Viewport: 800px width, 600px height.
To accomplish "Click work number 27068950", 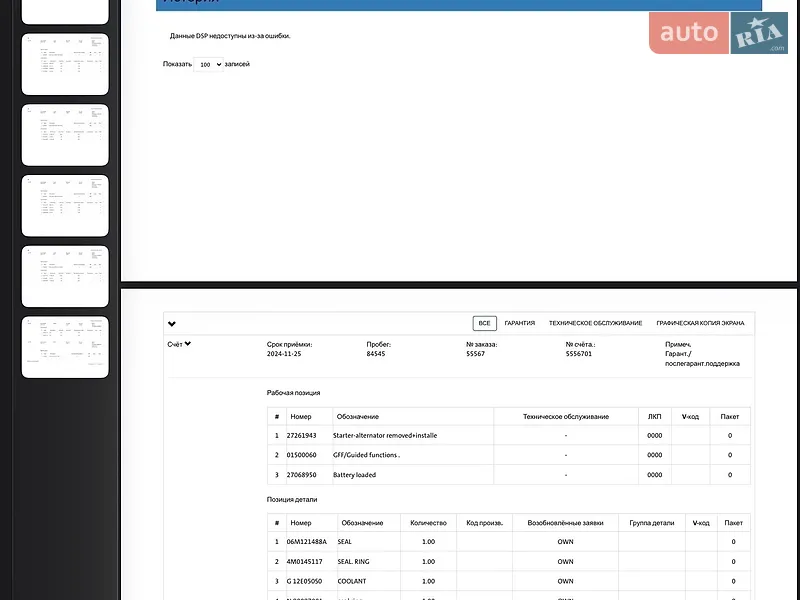I will tap(302, 474).
